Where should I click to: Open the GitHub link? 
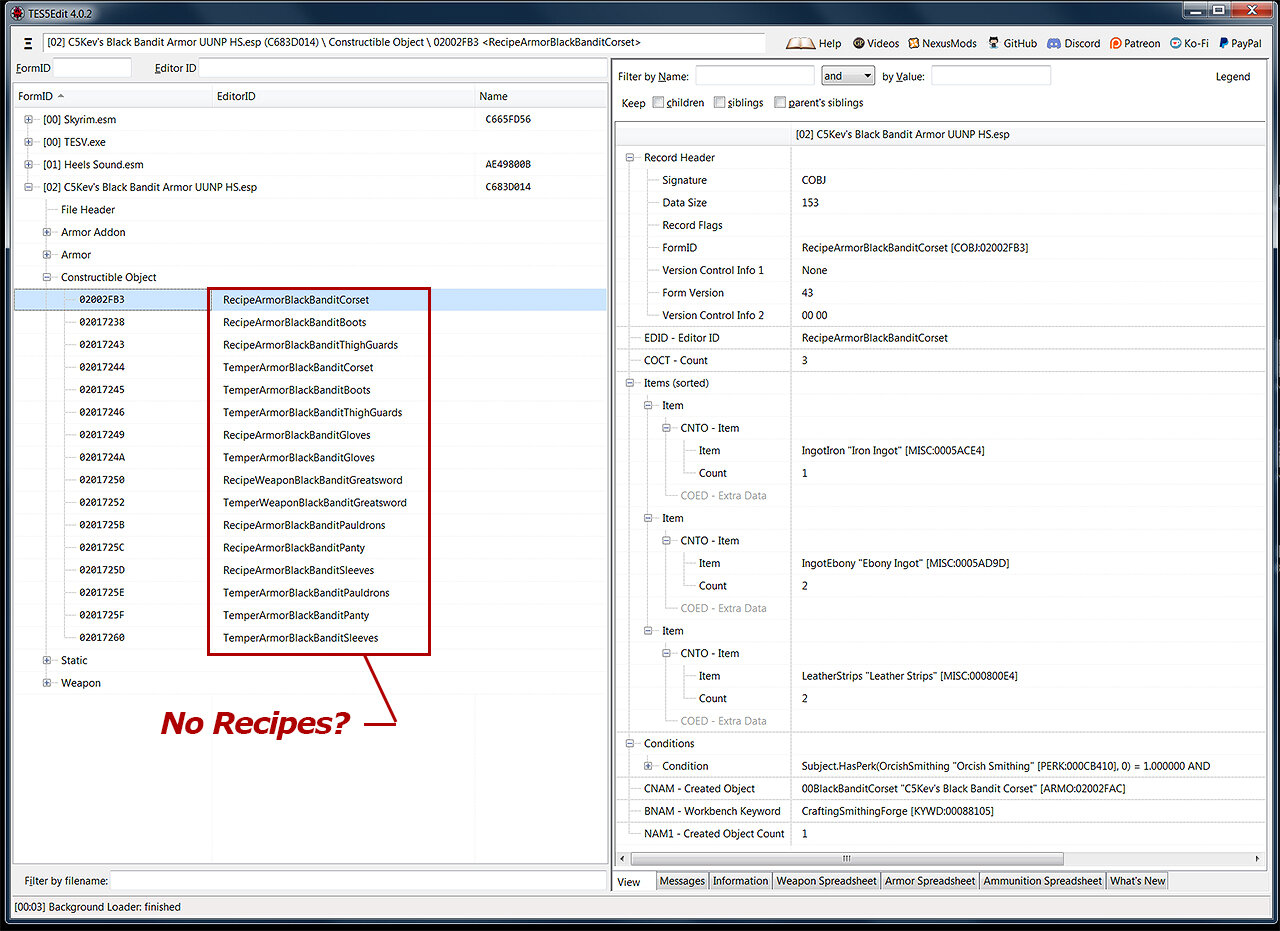pyautogui.click(x=1012, y=43)
